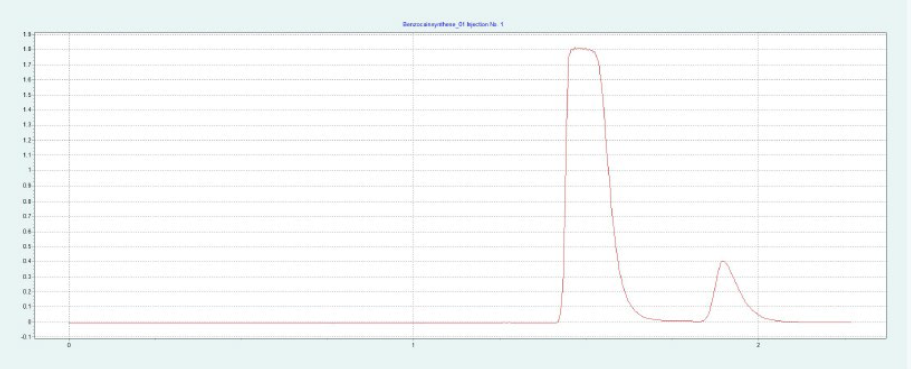This screenshot has height=370, width=911.
Task: Click the apex of the small second peak
Action: click(722, 261)
